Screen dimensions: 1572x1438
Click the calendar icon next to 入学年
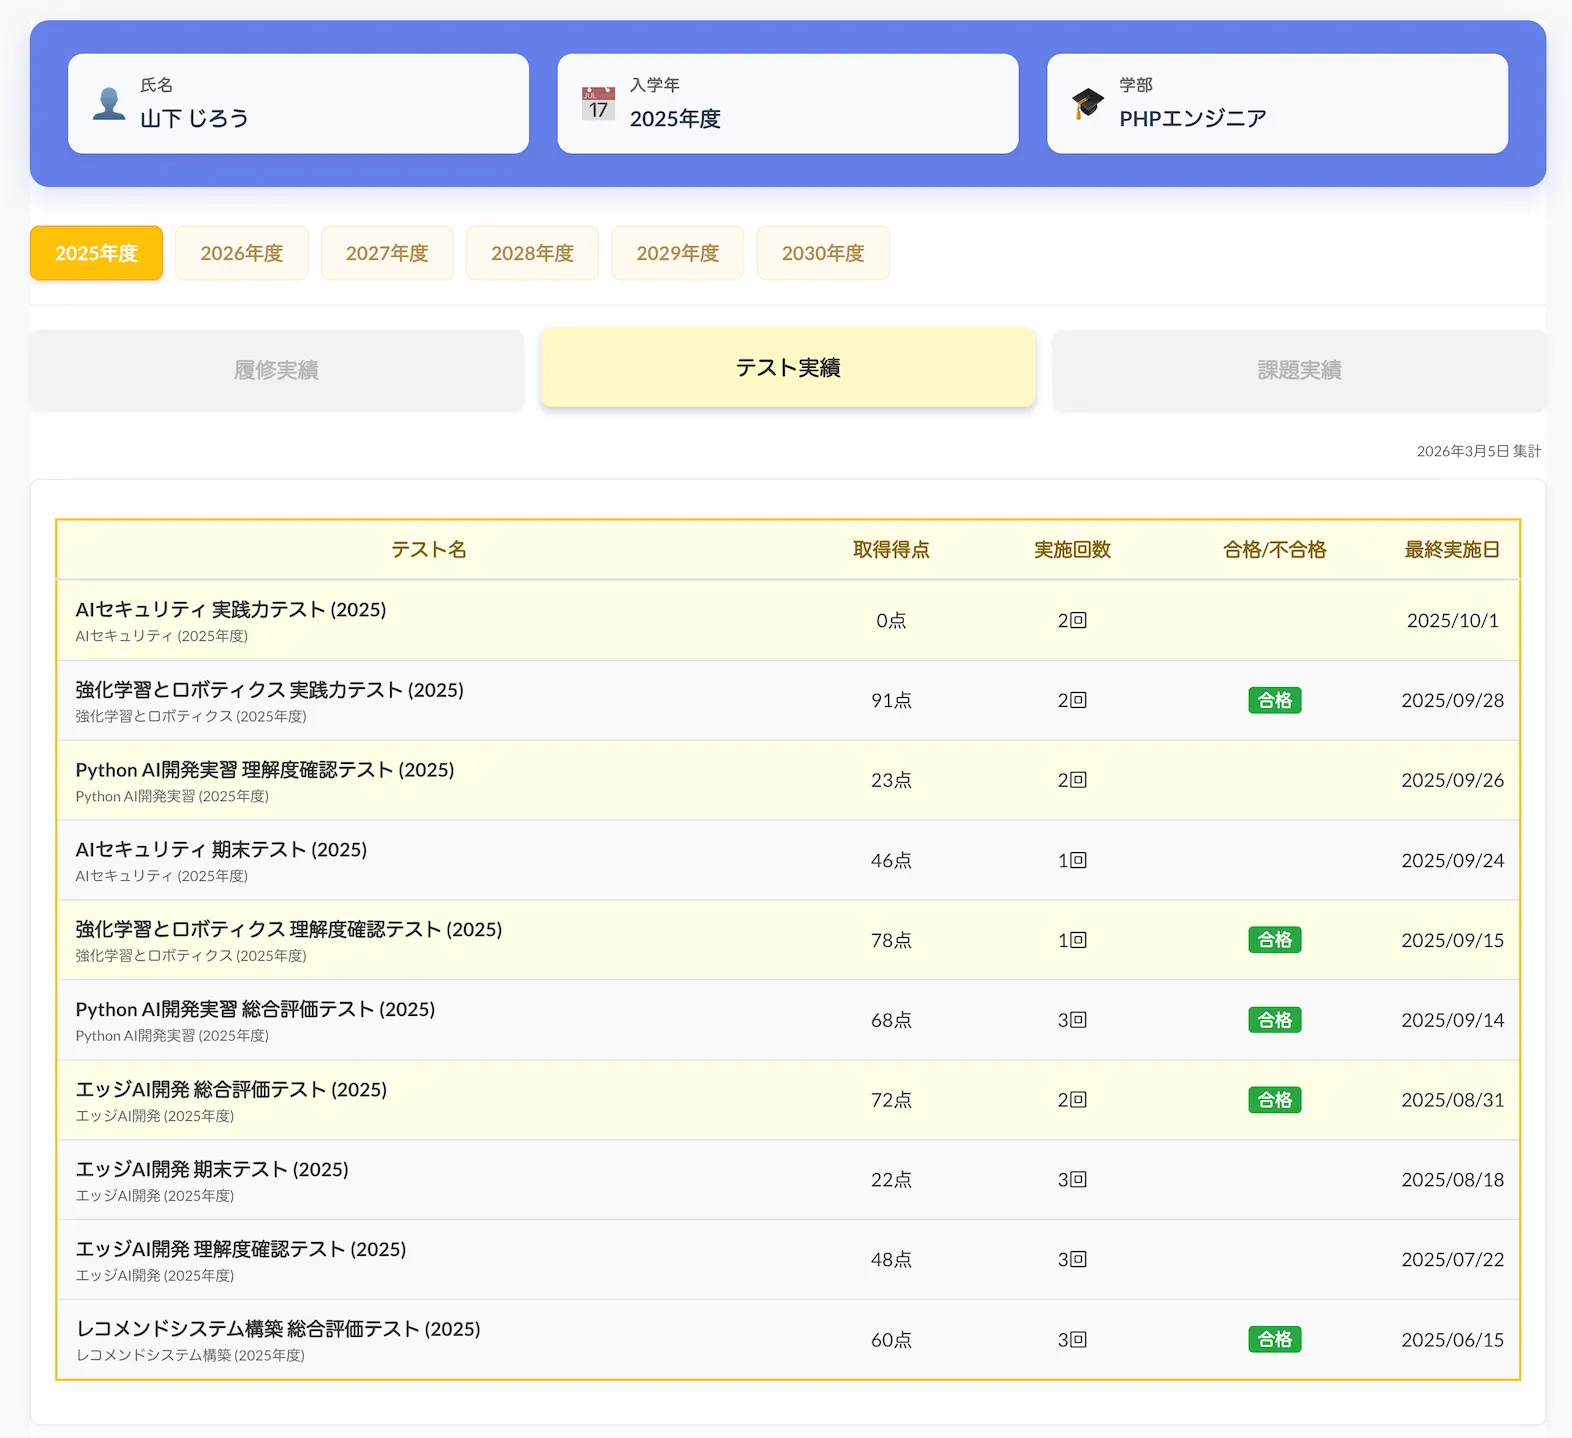click(598, 104)
